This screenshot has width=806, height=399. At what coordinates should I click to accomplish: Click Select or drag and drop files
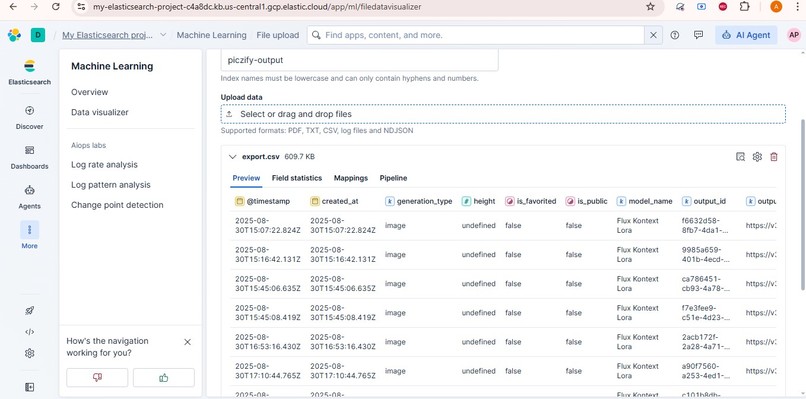503,114
